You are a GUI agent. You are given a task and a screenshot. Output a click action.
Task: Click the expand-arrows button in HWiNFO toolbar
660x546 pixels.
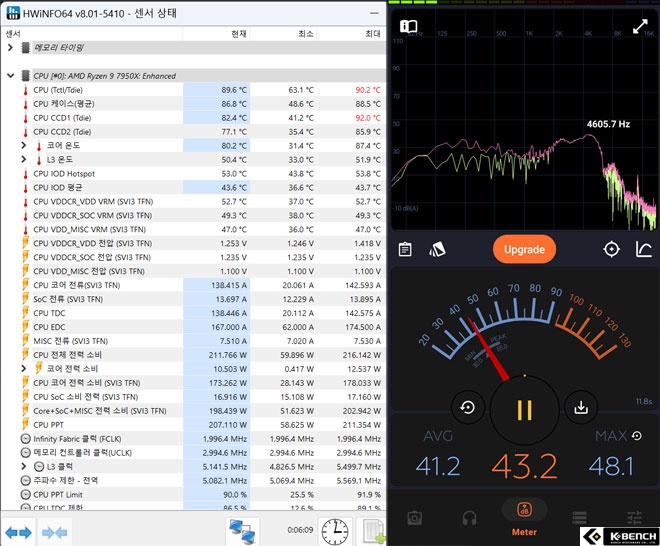coord(19,533)
